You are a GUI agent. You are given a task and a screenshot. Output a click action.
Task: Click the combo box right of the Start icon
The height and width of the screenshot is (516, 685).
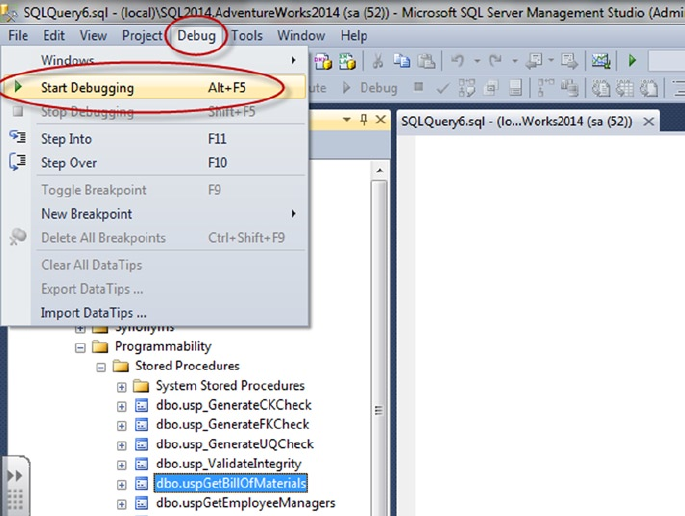[x=666, y=61]
